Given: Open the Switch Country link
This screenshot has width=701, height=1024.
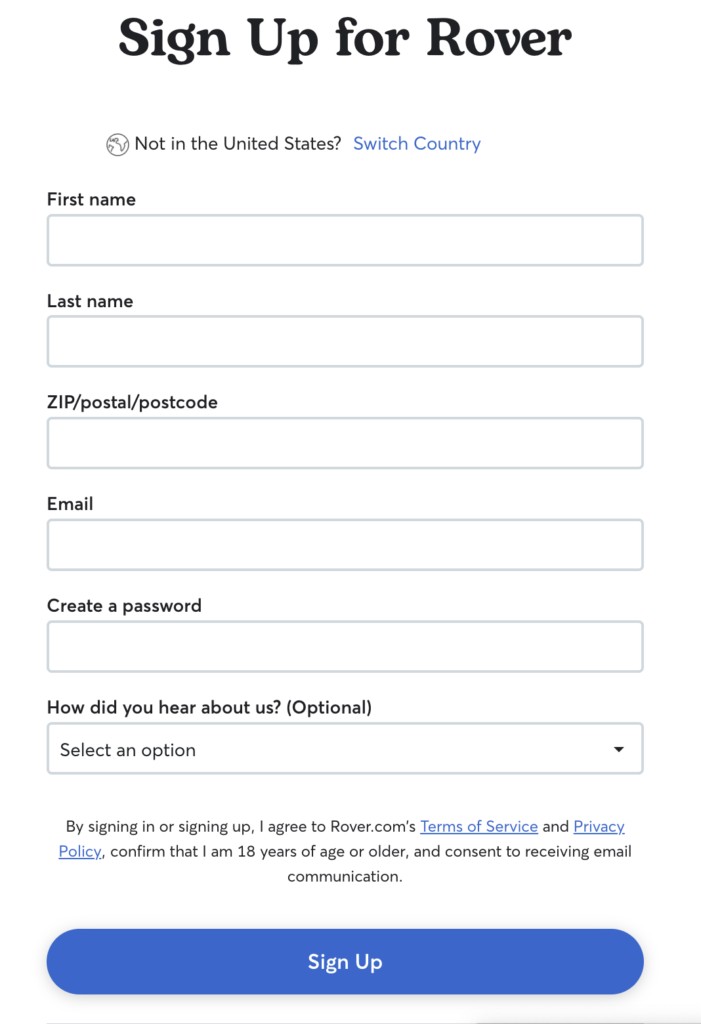Looking at the screenshot, I should pyautogui.click(x=417, y=144).
